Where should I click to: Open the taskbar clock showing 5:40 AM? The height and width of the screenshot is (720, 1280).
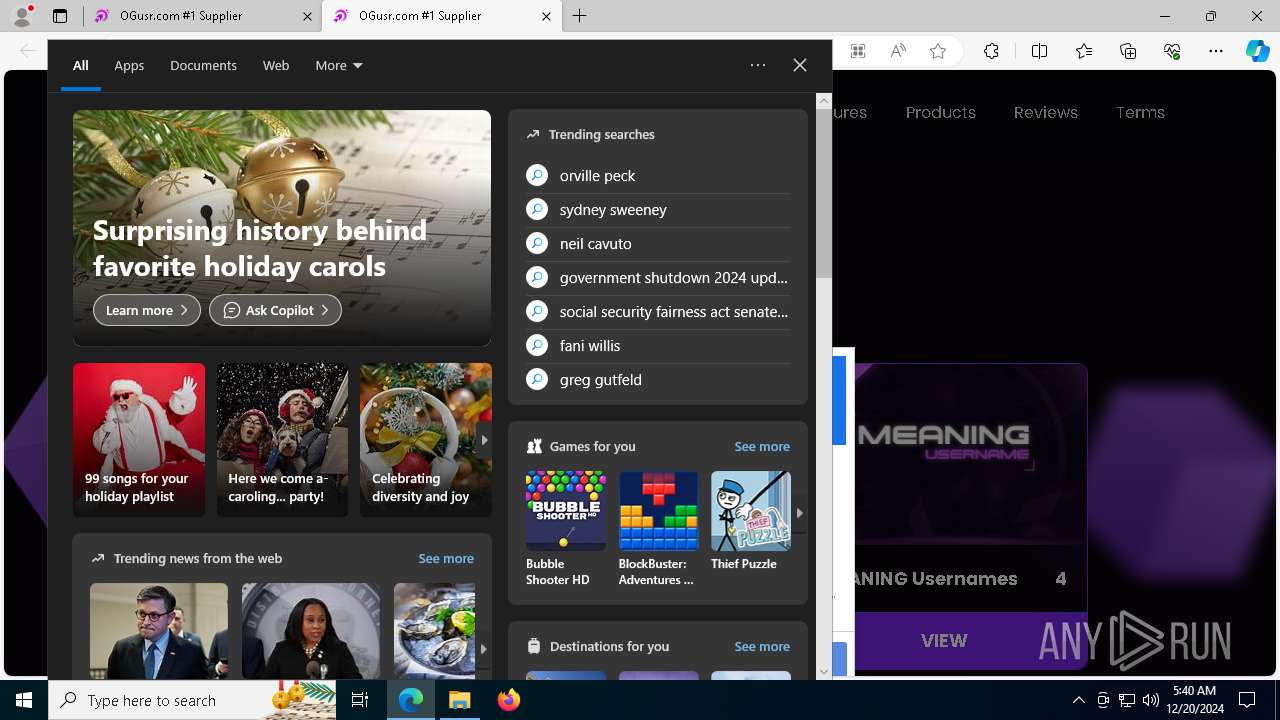(x=1196, y=700)
